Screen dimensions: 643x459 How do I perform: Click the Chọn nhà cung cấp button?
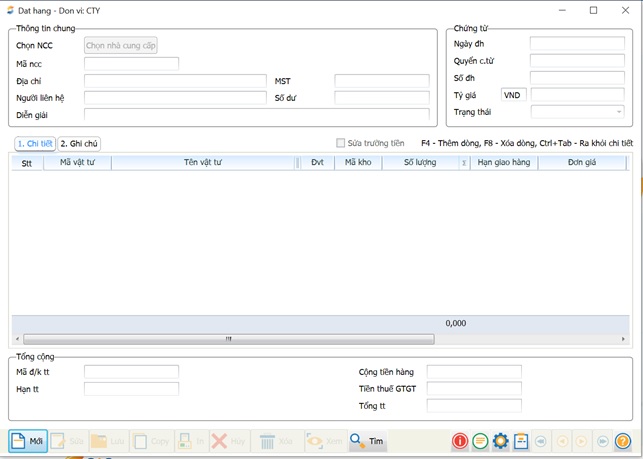(x=120, y=45)
